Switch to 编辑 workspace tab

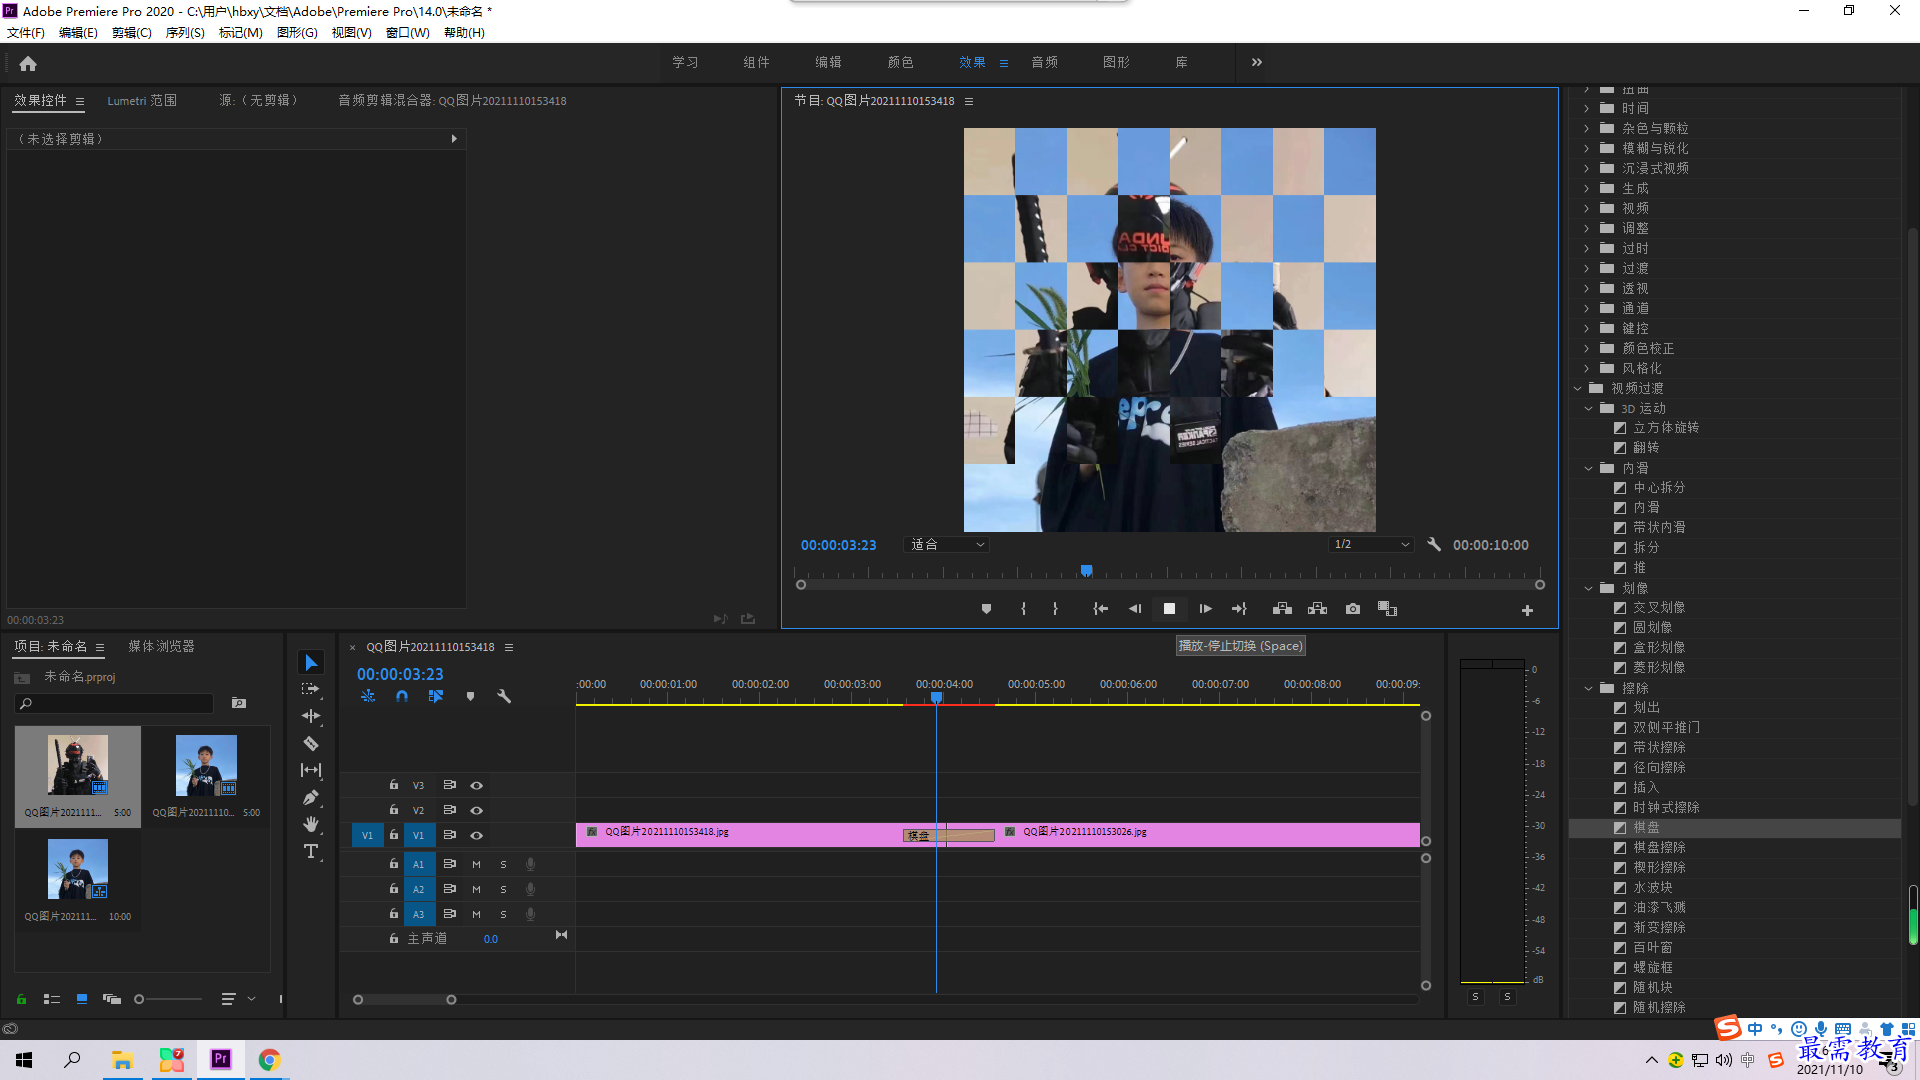pyautogui.click(x=828, y=62)
